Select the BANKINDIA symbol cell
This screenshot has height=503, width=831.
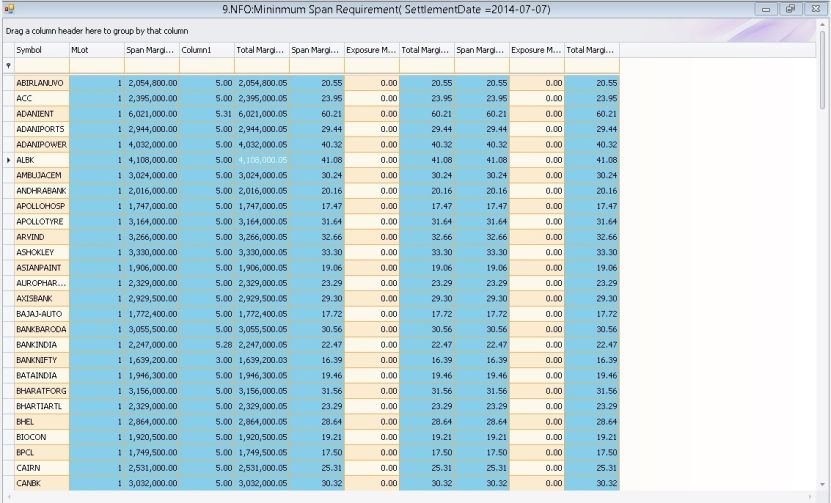(41, 344)
